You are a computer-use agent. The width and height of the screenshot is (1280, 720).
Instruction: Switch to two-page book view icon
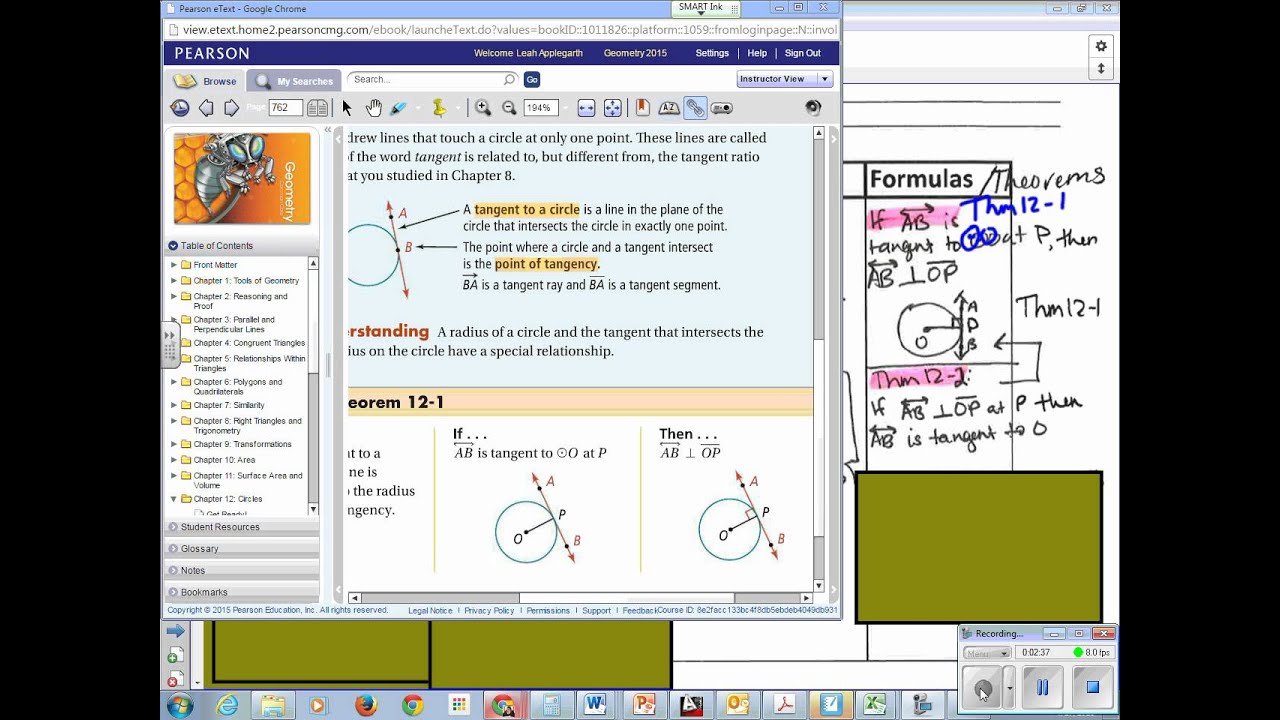pyautogui.click(x=317, y=108)
